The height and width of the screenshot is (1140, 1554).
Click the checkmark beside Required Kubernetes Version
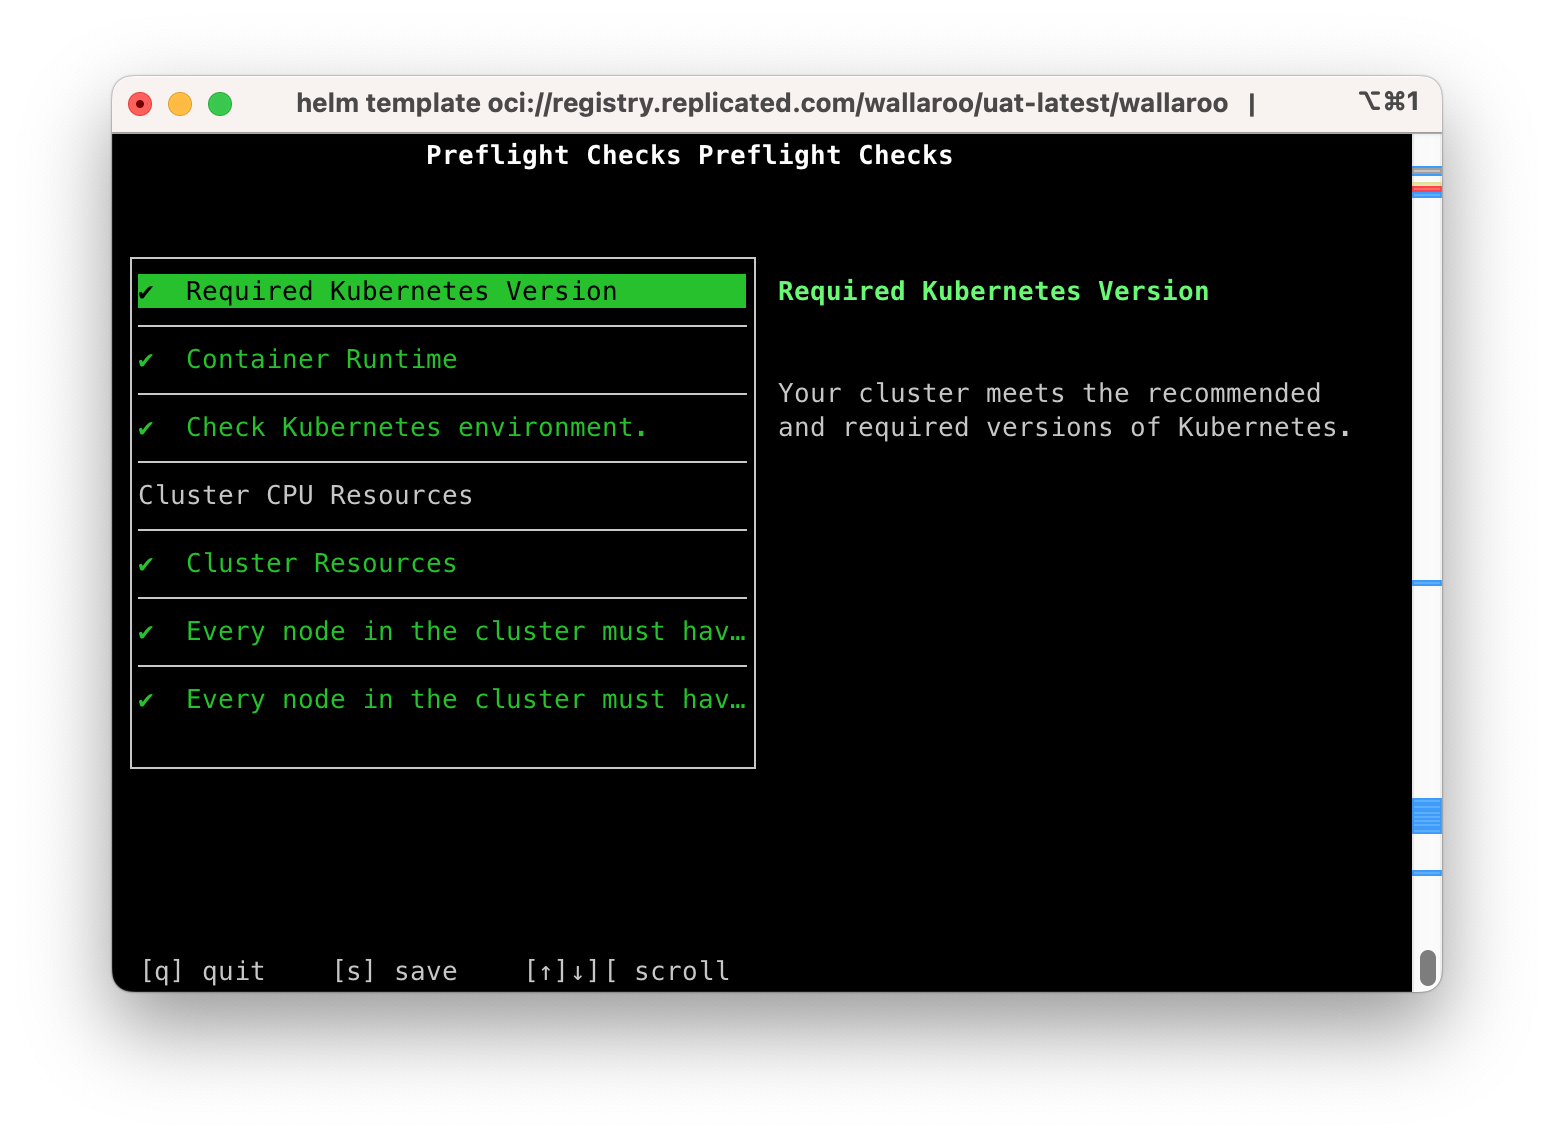148,291
